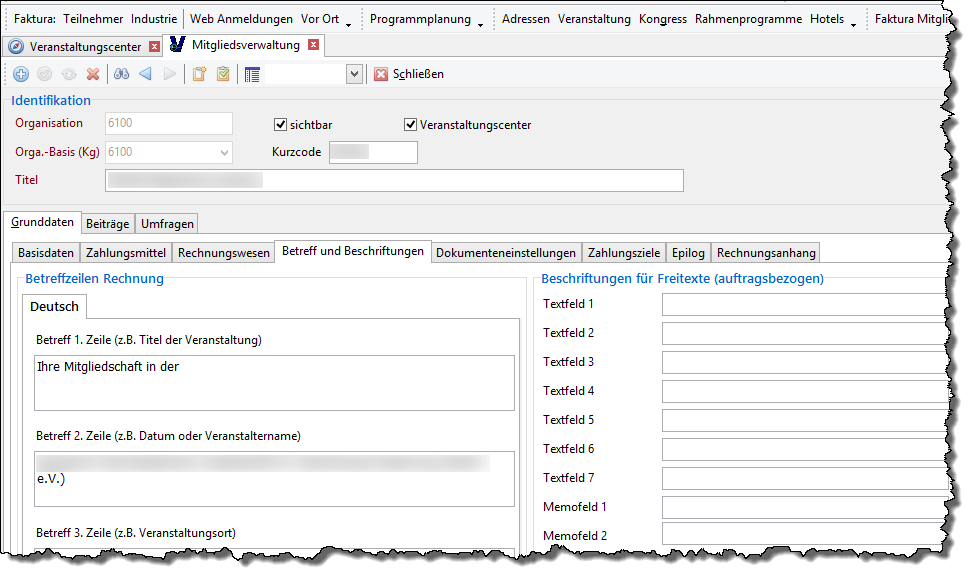Open the Zahlungsziele sub-tab
Viewport: 973px width, 577px height.
coord(622,253)
